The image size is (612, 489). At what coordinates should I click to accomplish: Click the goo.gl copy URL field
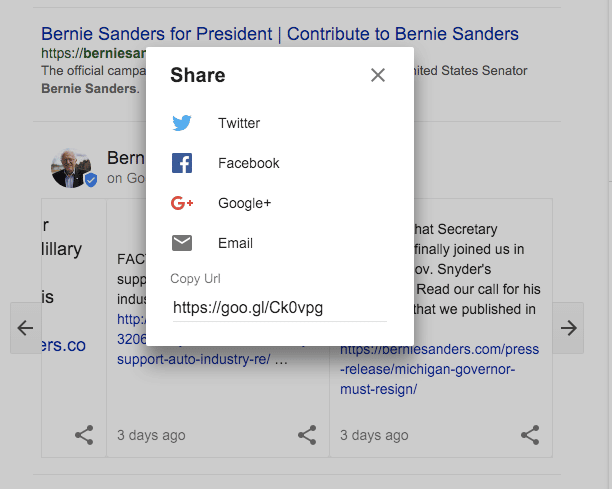point(278,308)
